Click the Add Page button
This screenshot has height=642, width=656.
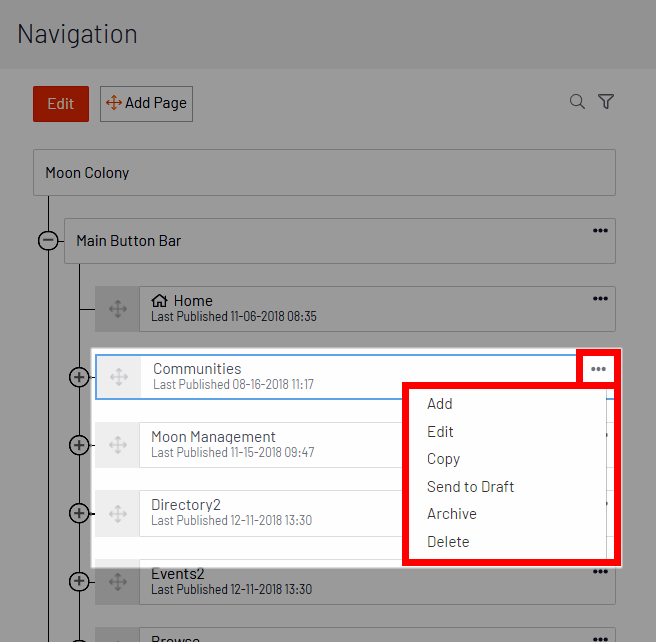click(x=146, y=104)
